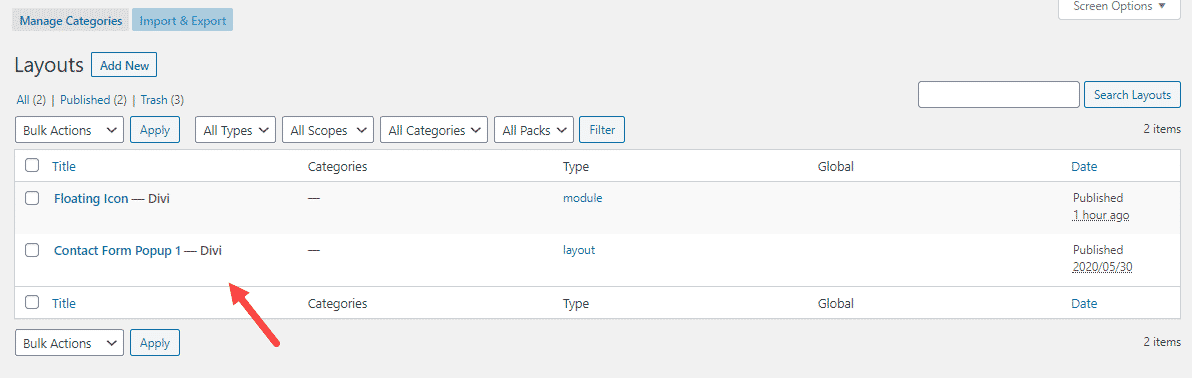Sort by Date in the table header

1084,167
